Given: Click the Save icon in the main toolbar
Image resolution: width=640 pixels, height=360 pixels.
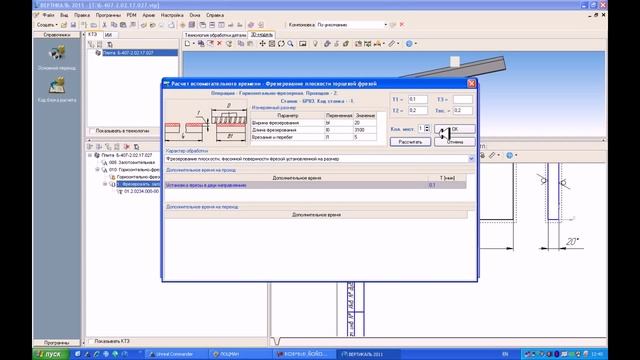Looking at the screenshot, I should point(73,25).
